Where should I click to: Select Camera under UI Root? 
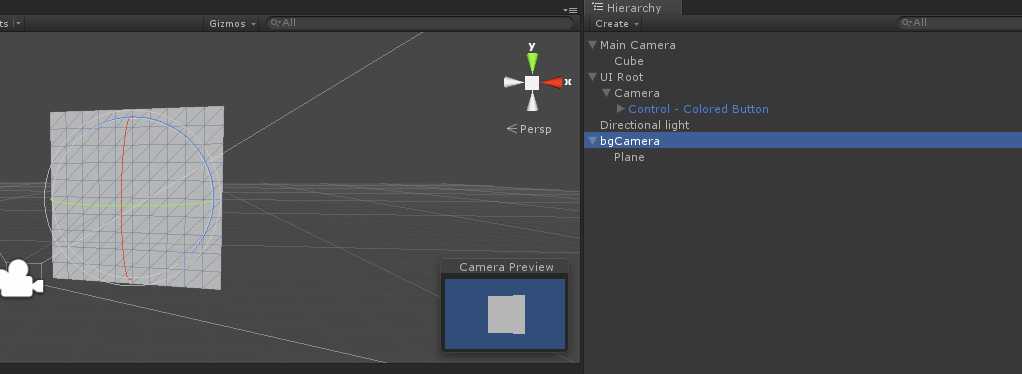(x=637, y=93)
